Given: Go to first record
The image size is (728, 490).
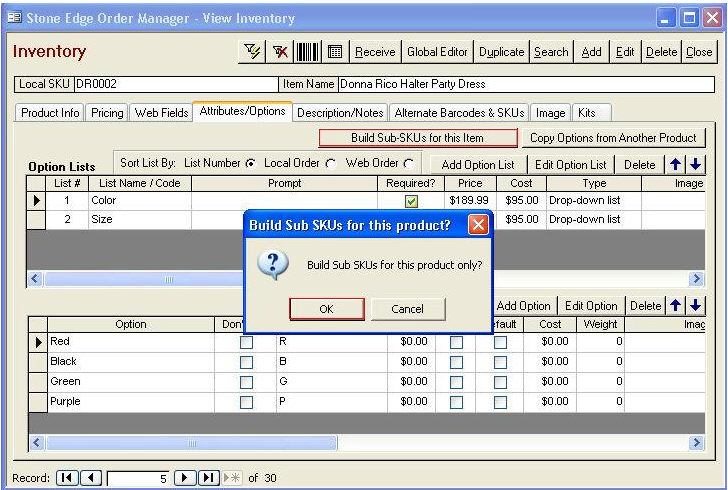Looking at the screenshot, I should (67, 477).
